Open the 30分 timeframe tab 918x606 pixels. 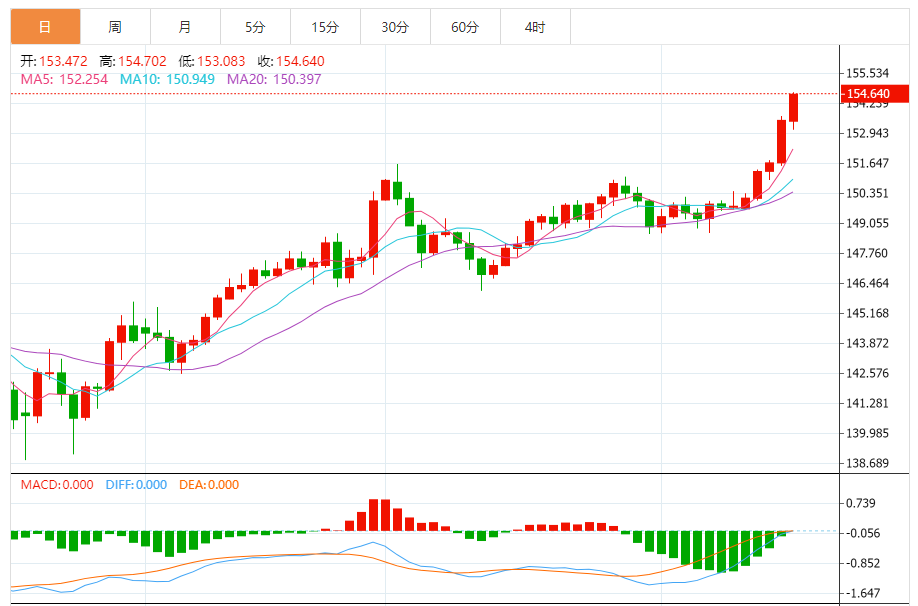(x=396, y=27)
